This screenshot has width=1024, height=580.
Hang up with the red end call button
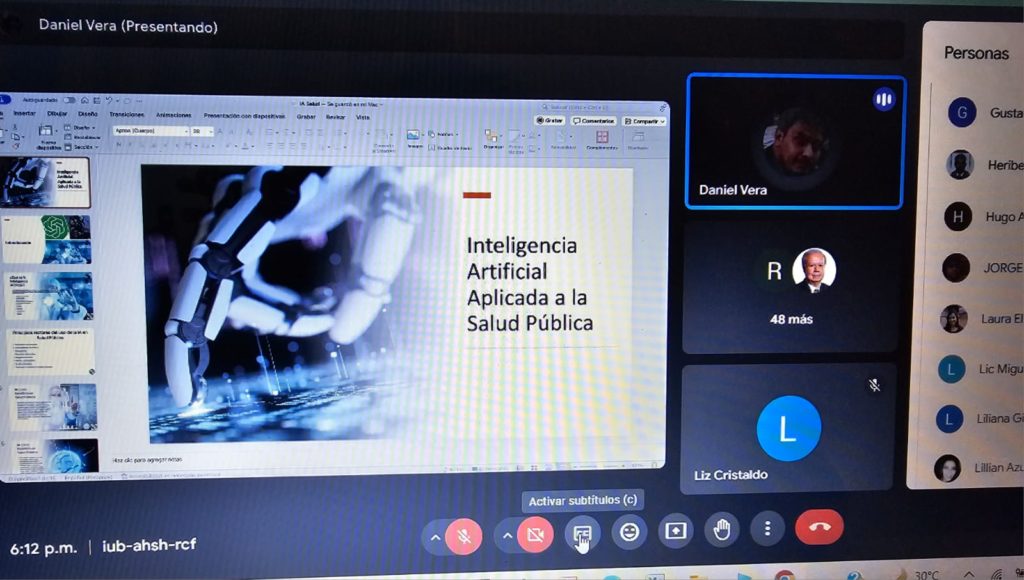(819, 526)
